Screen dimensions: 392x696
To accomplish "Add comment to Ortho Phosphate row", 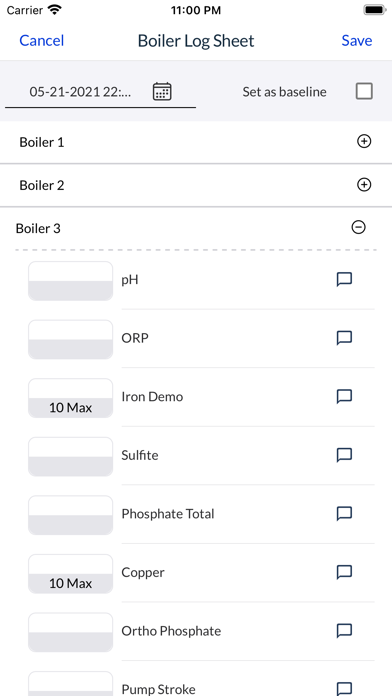I will point(344,631).
